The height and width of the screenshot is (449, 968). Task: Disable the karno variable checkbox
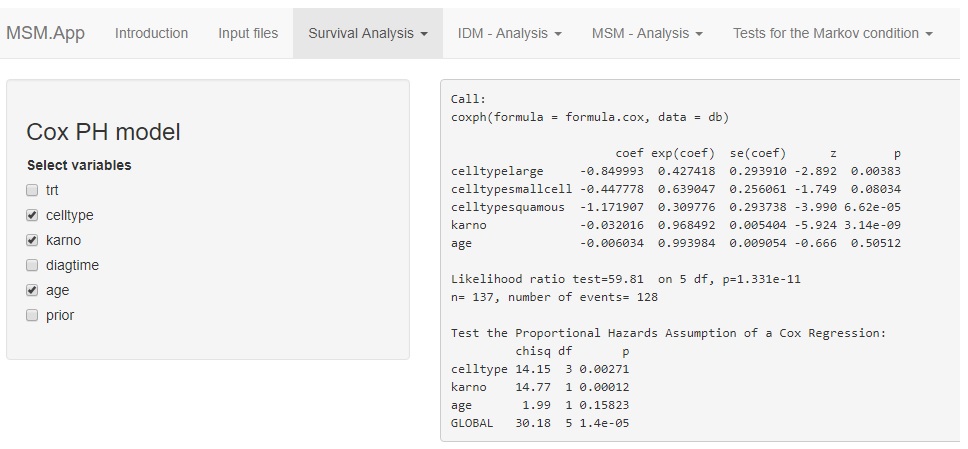pos(32,240)
